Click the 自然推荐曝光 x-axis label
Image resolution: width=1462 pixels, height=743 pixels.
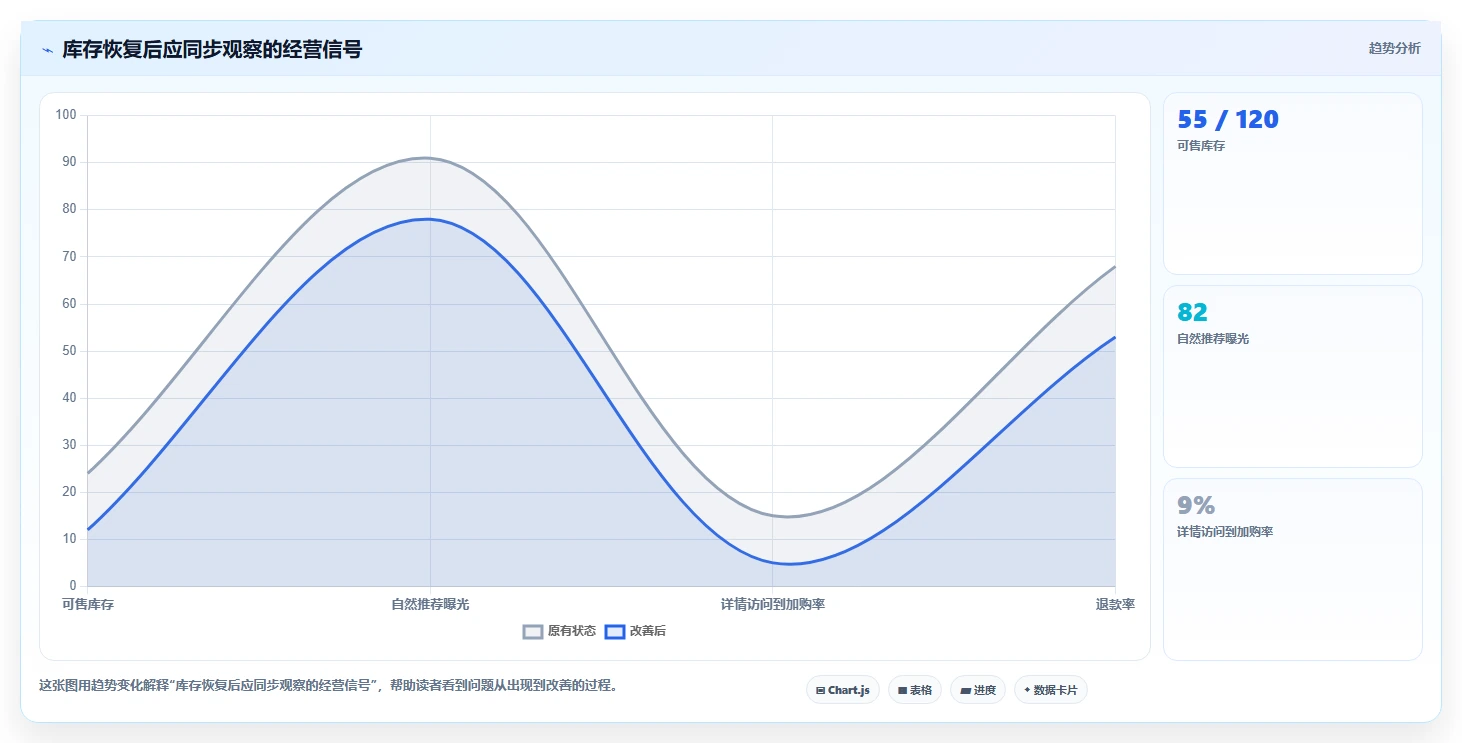[x=430, y=604]
